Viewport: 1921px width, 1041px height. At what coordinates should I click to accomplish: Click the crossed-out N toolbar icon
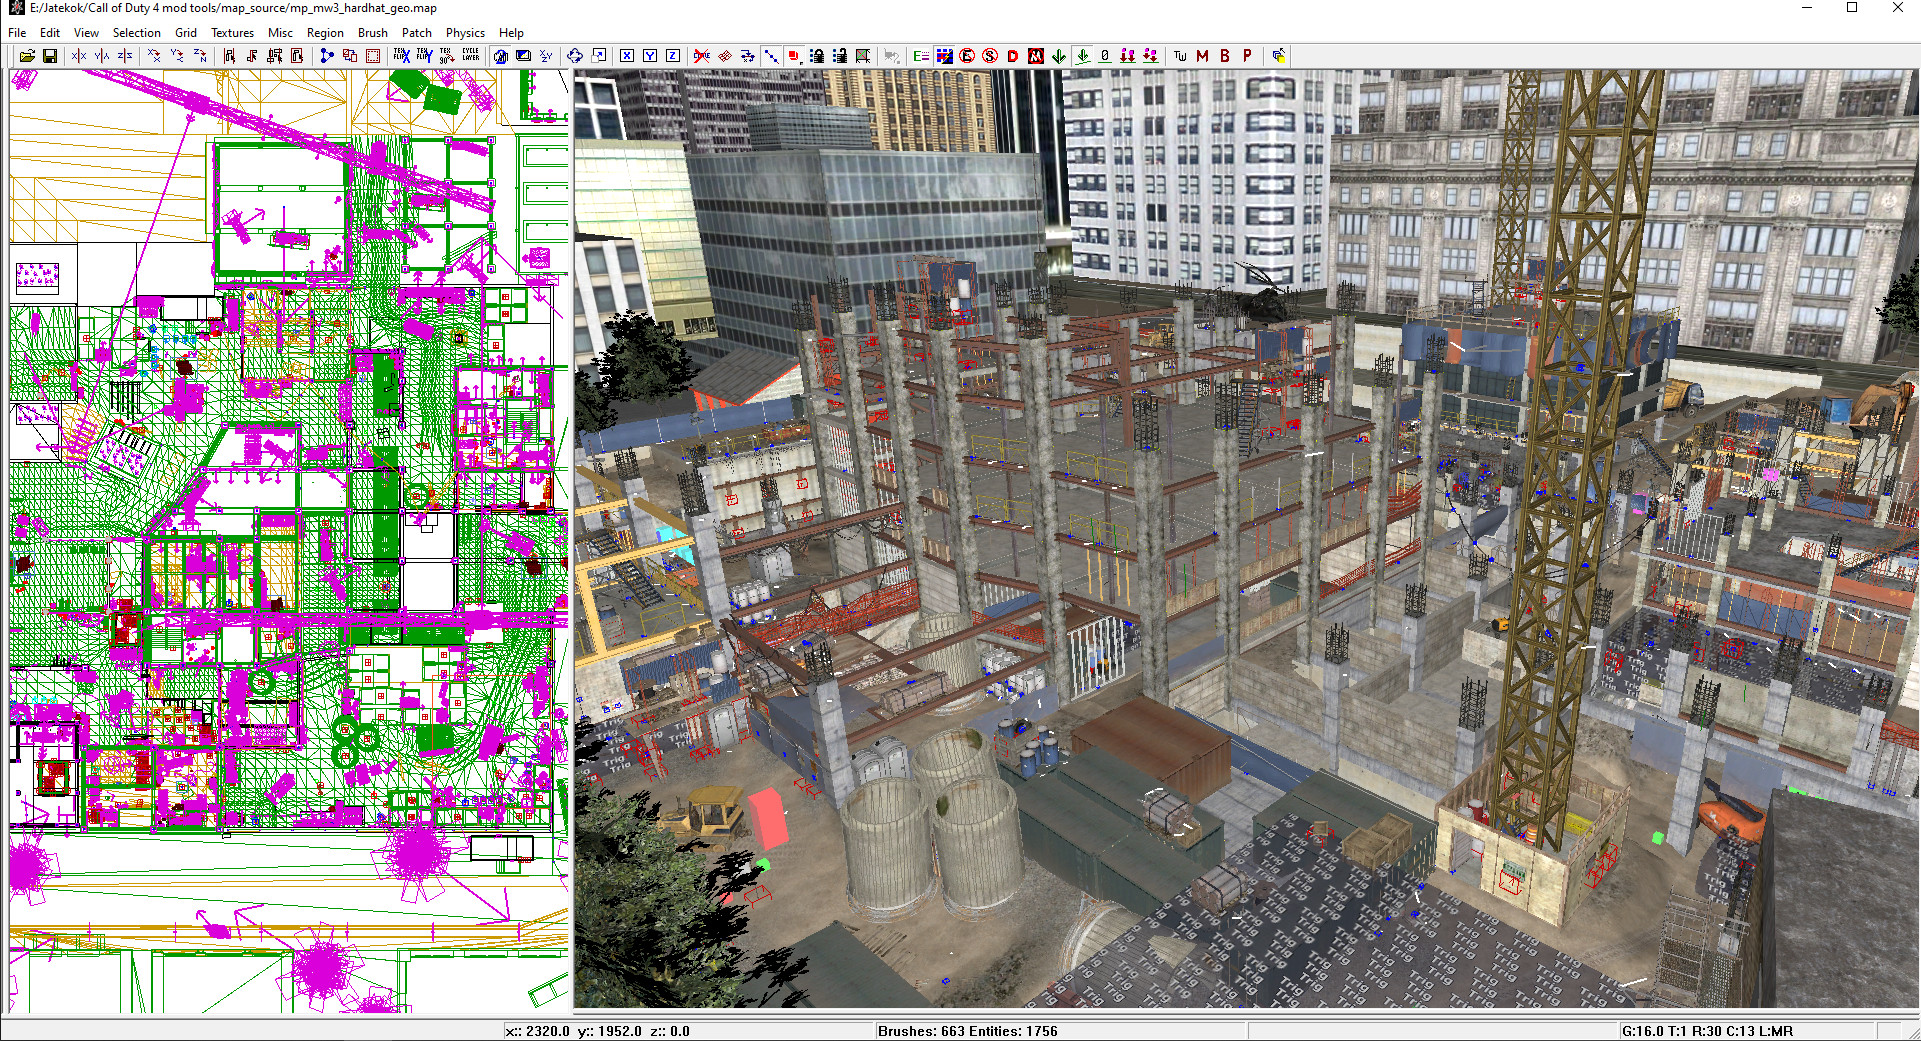(x=1036, y=56)
